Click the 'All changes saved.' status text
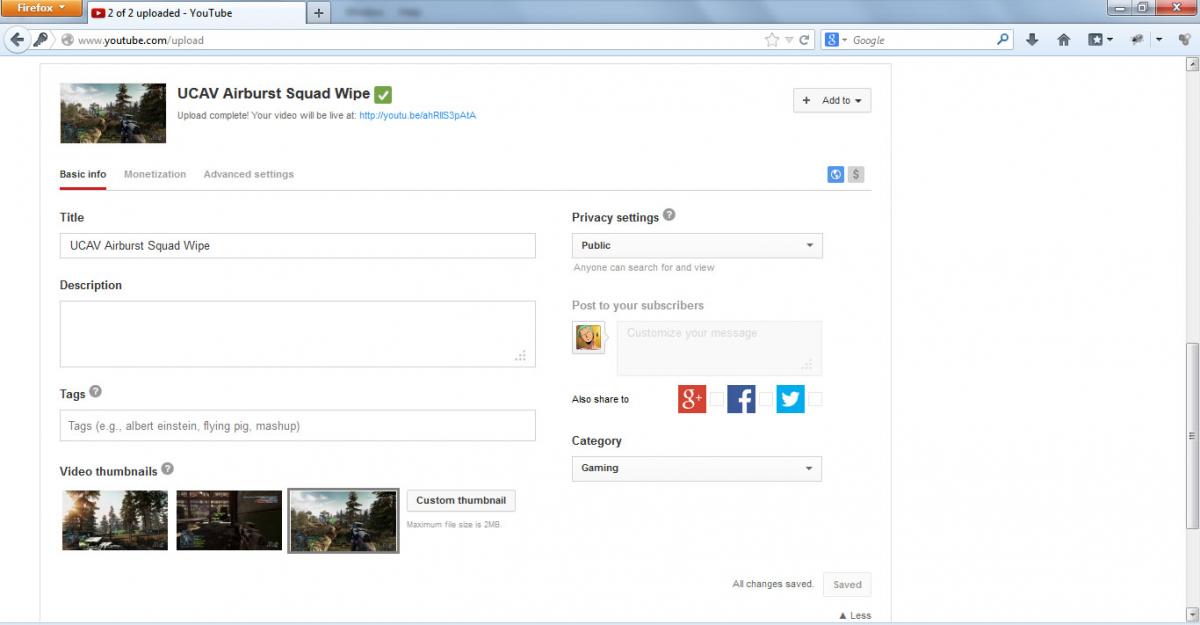Viewport: 1200px width, 625px height. [x=772, y=584]
